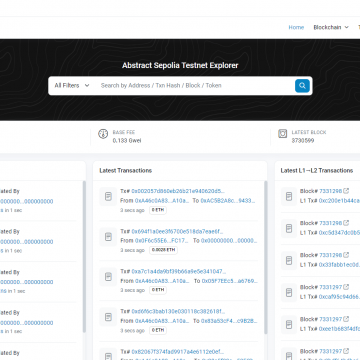
Task: Open external link icon in L1 Tx 0xc200e1b44ca row
Action: (346, 191)
